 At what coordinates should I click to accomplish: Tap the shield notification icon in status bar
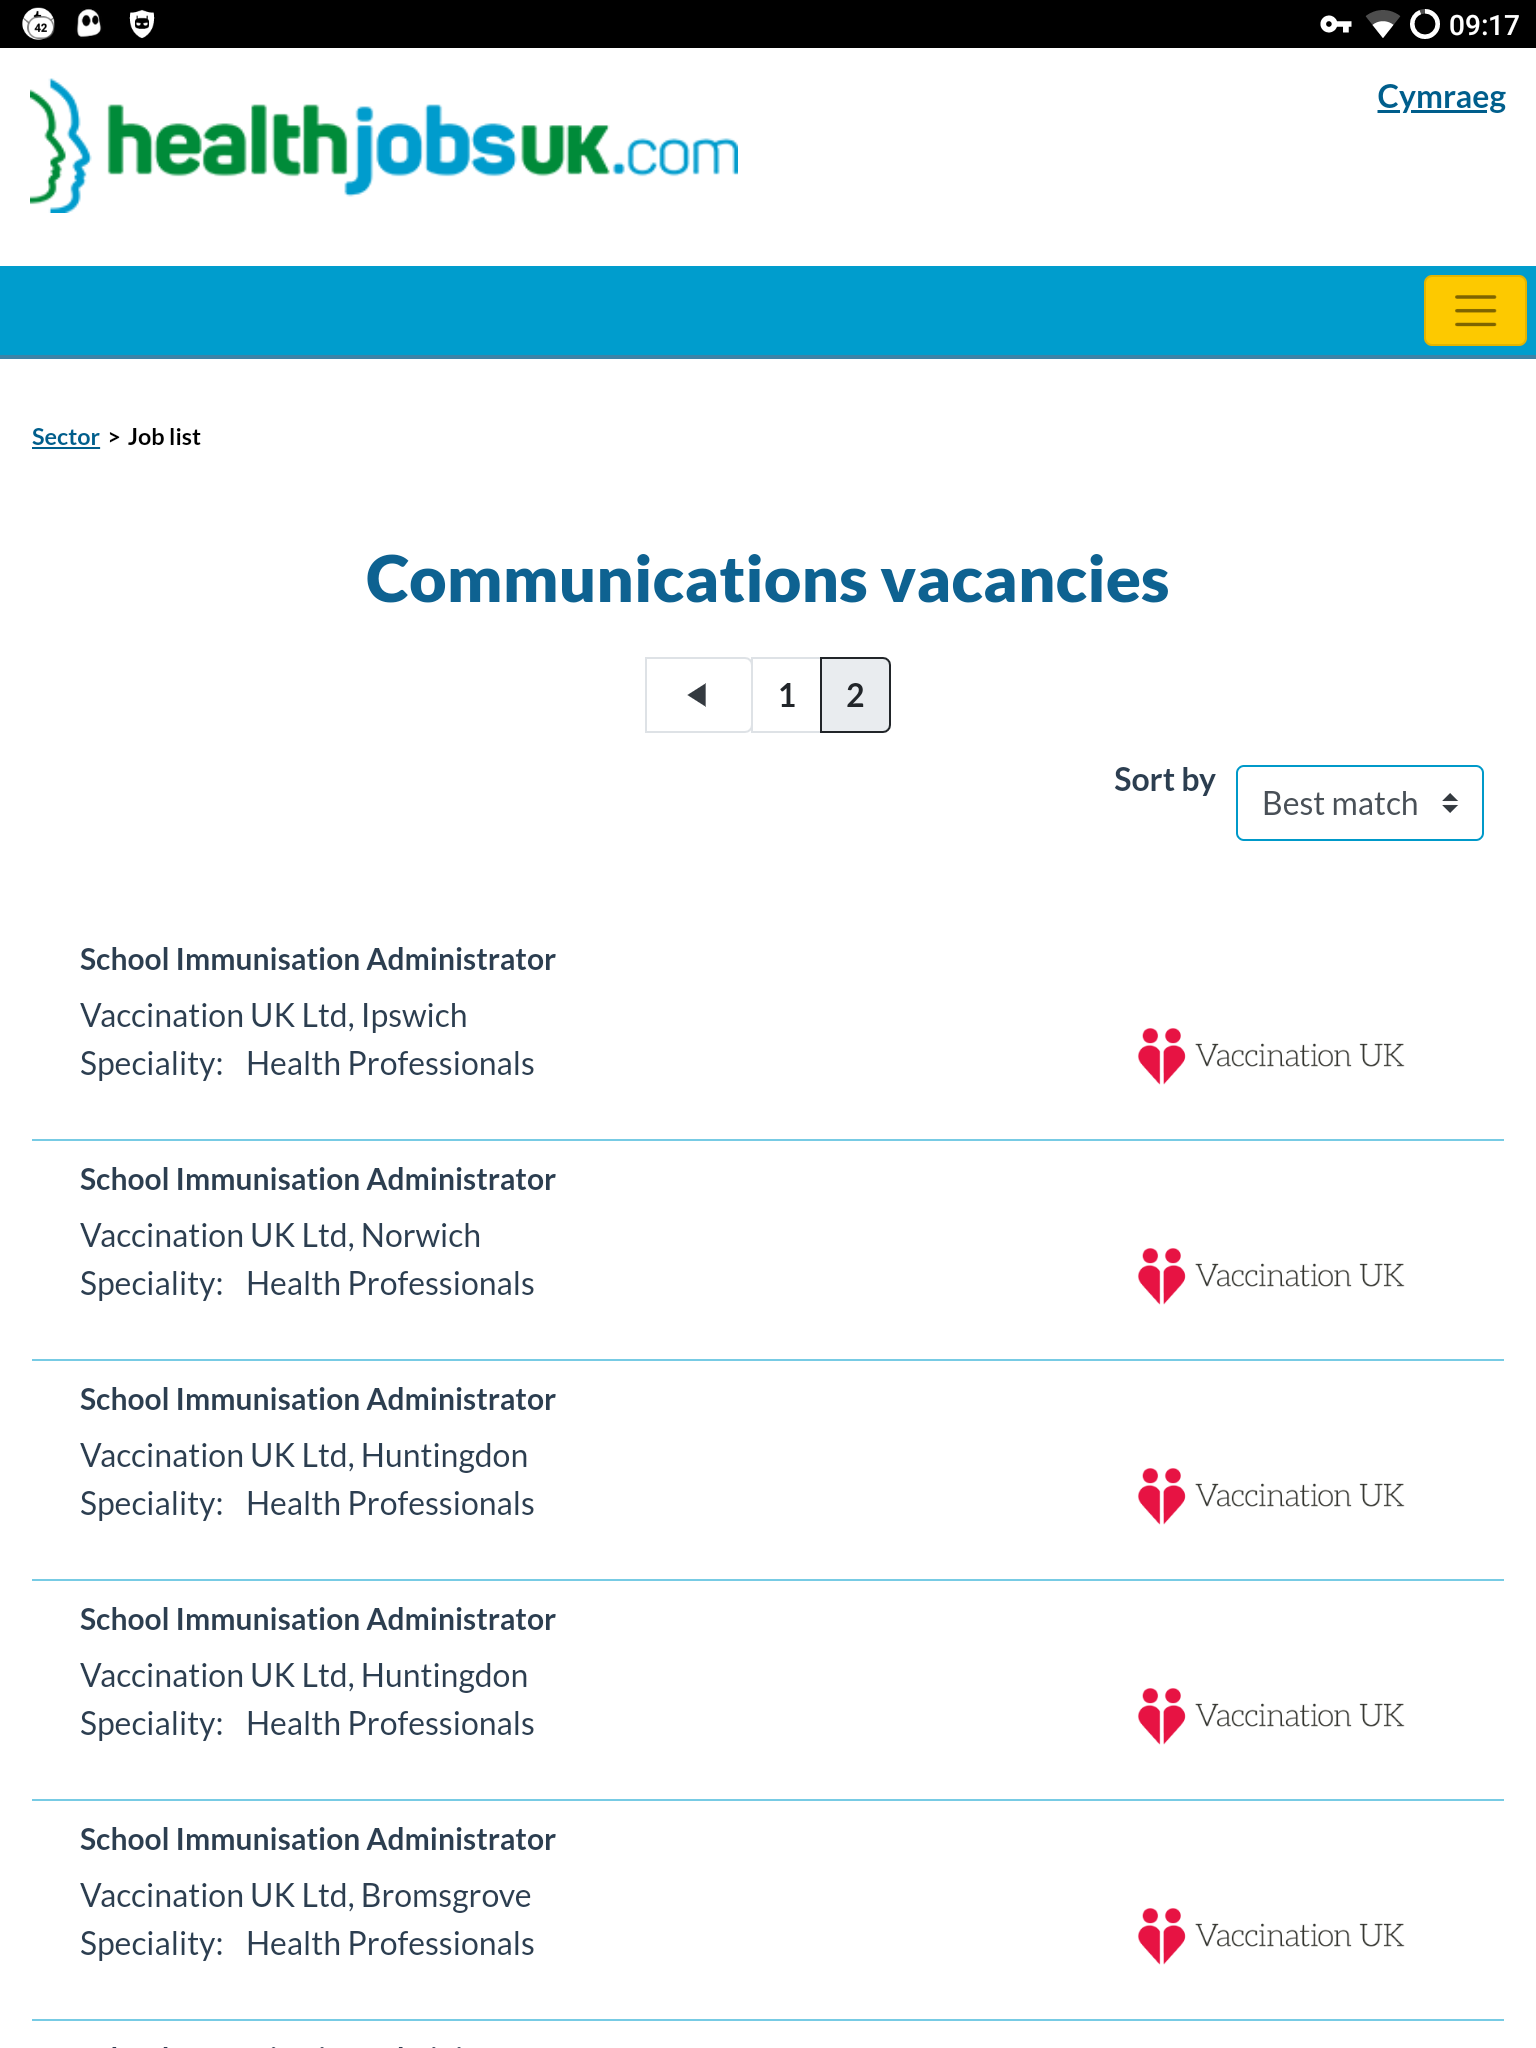142,24
